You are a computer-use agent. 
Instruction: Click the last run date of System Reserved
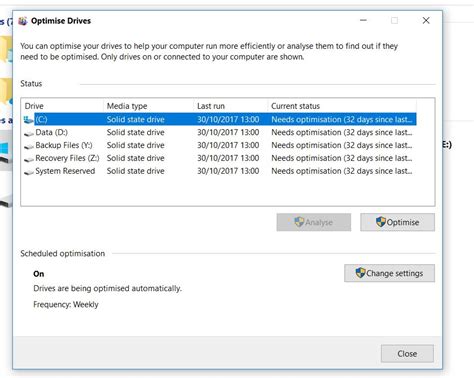click(228, 171)
